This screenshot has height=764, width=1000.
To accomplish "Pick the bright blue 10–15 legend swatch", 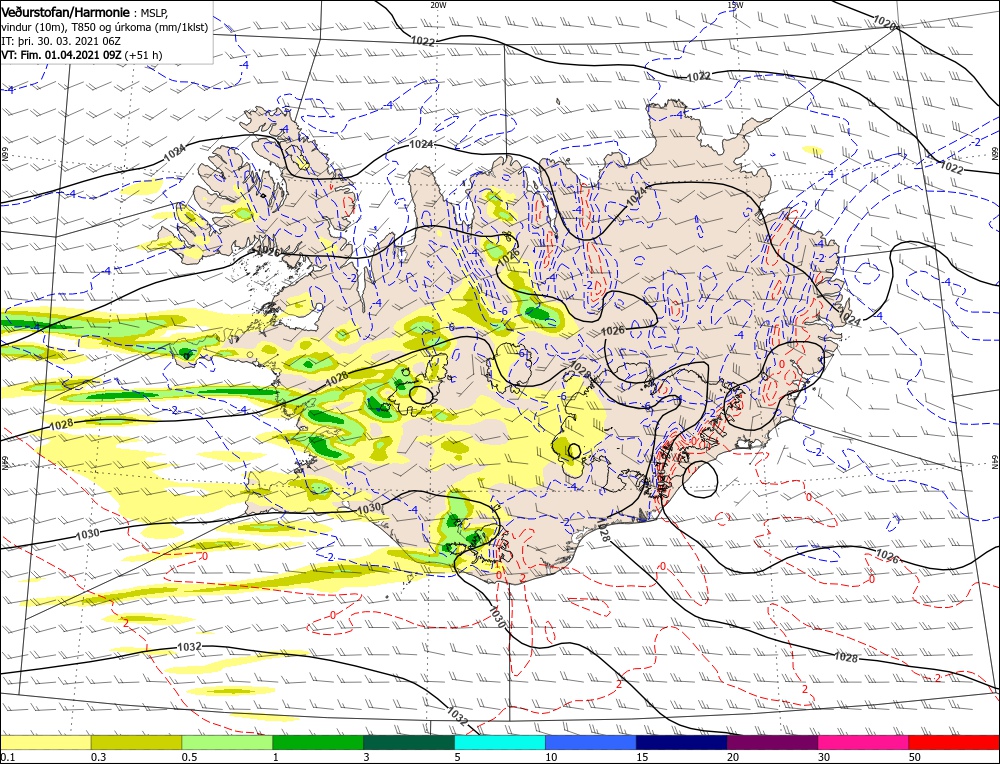I will tap(591, 742).
